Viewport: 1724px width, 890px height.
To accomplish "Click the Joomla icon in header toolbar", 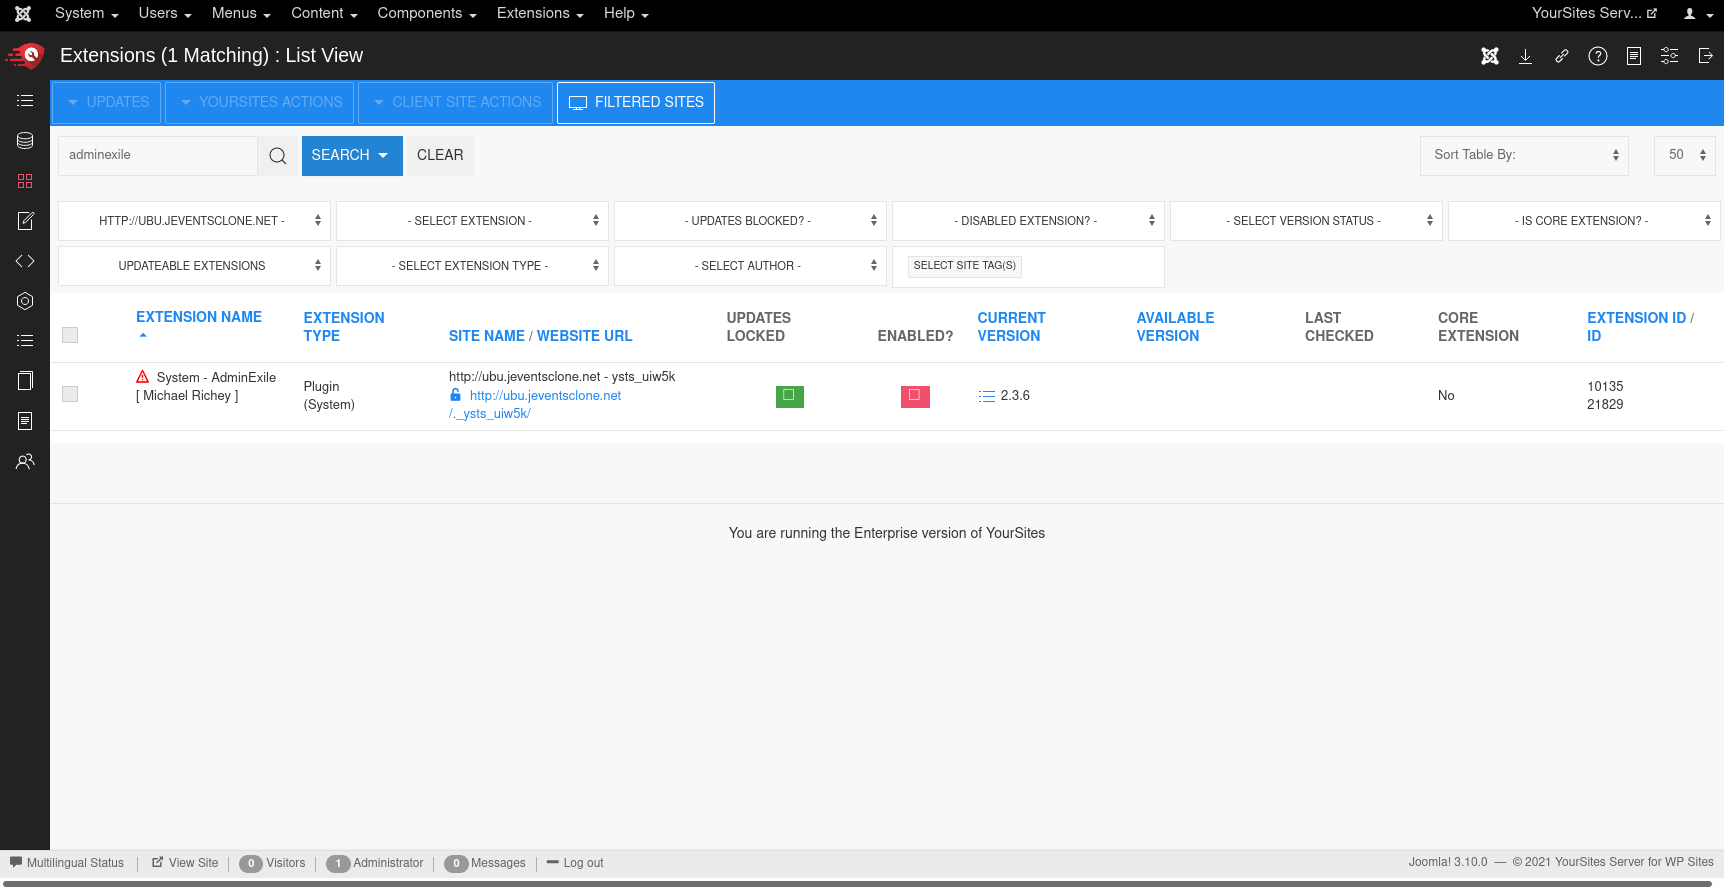I will [x=1490, y=56].
